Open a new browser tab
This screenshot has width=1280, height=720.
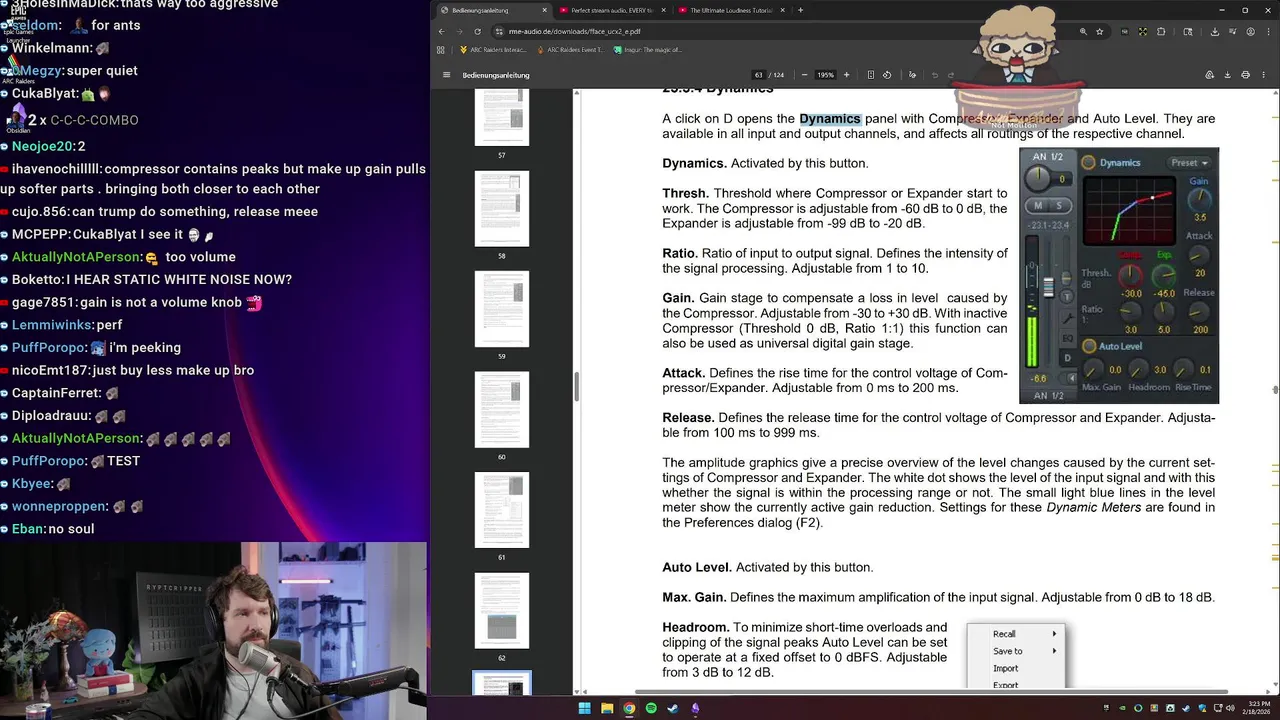(800, 10)
